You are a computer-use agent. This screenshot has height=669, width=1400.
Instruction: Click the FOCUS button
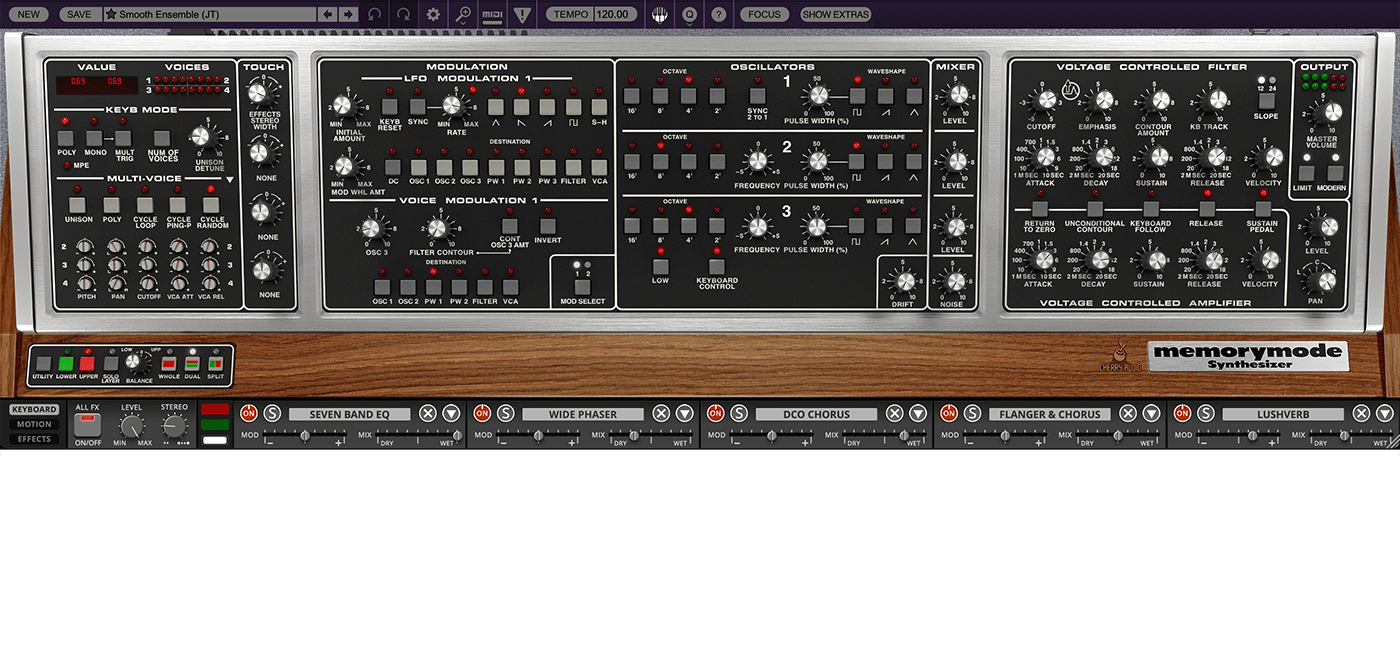pyautogui.click(x=764, y=14)
